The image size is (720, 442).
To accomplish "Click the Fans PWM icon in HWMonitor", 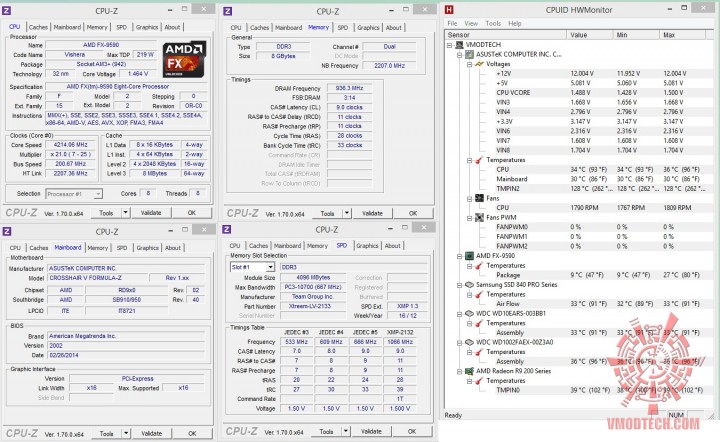I will (x=479, y=217).
